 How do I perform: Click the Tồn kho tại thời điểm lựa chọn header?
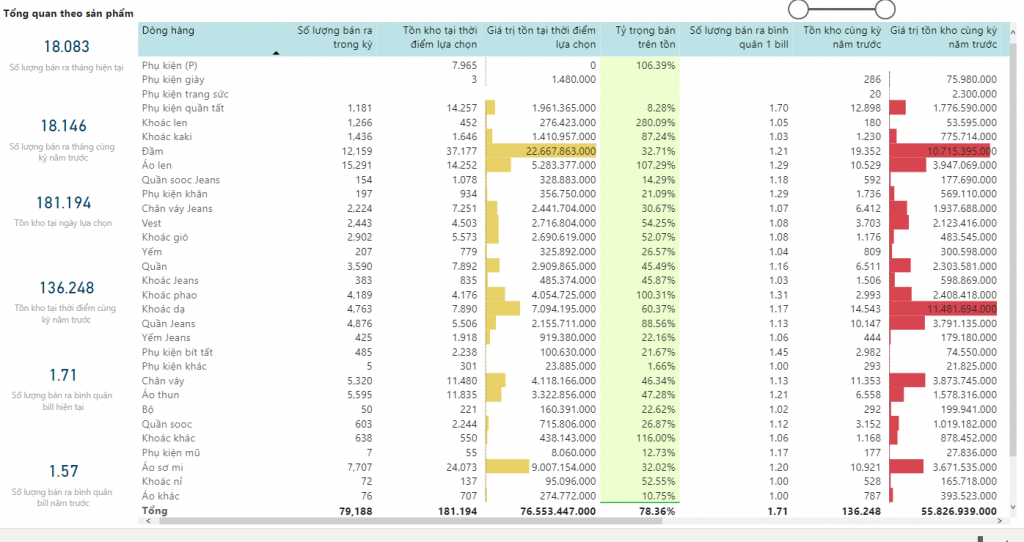(440, 37)
